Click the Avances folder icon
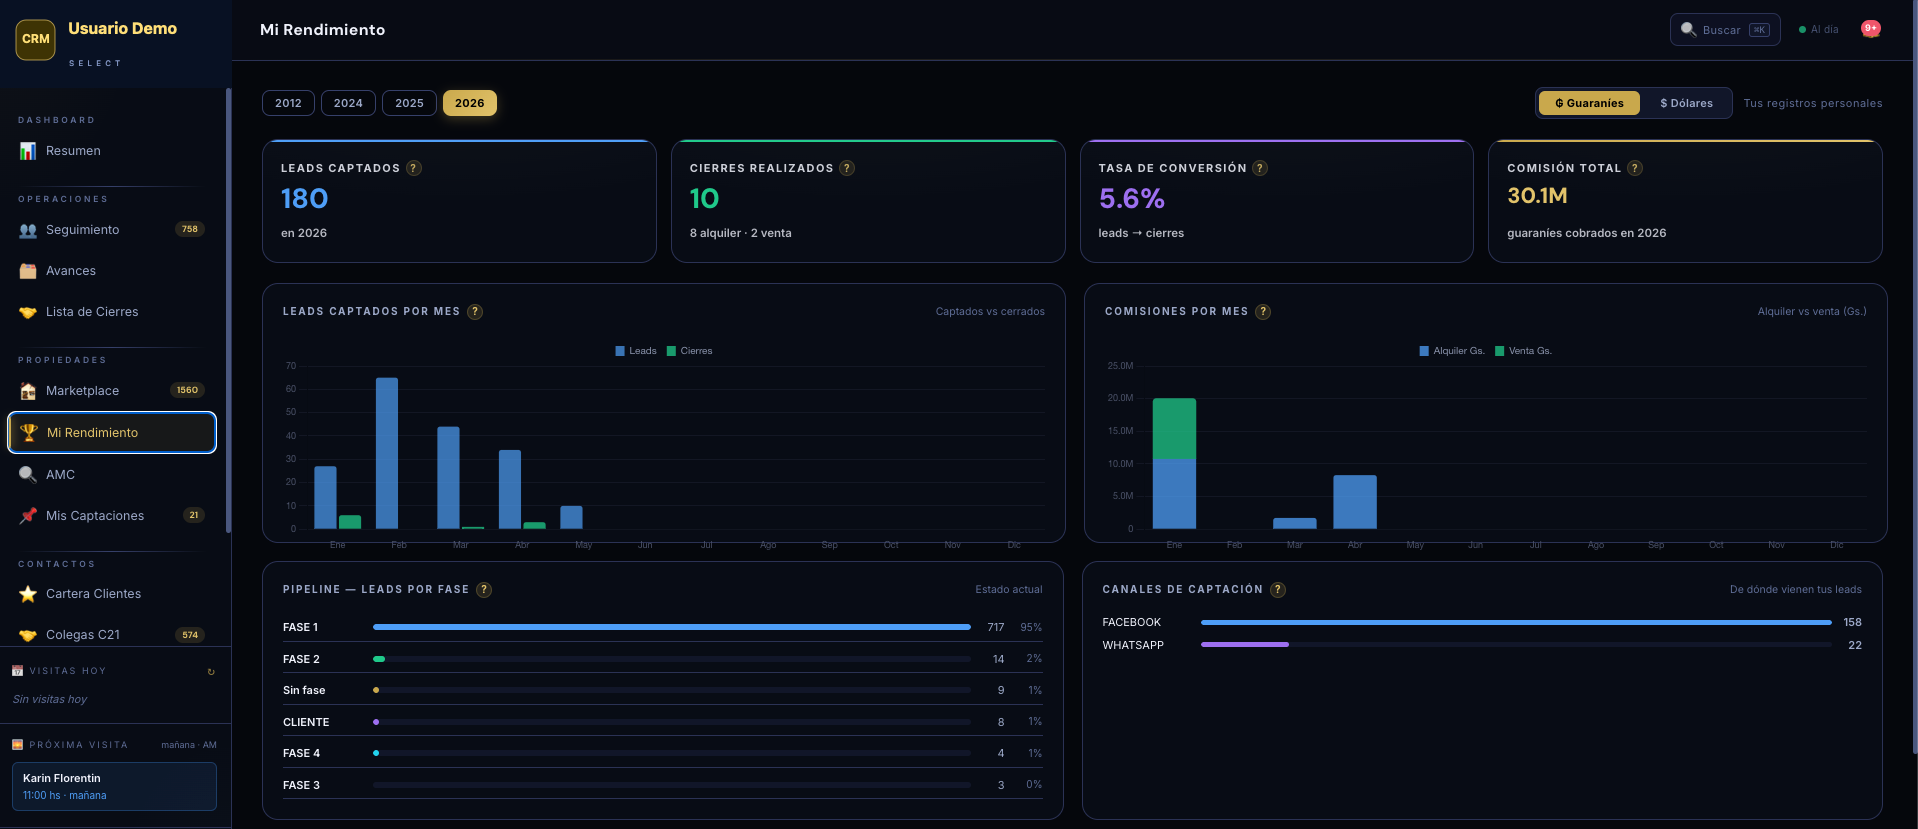This screenshot has height=829, width=1918. coord(28,271)
